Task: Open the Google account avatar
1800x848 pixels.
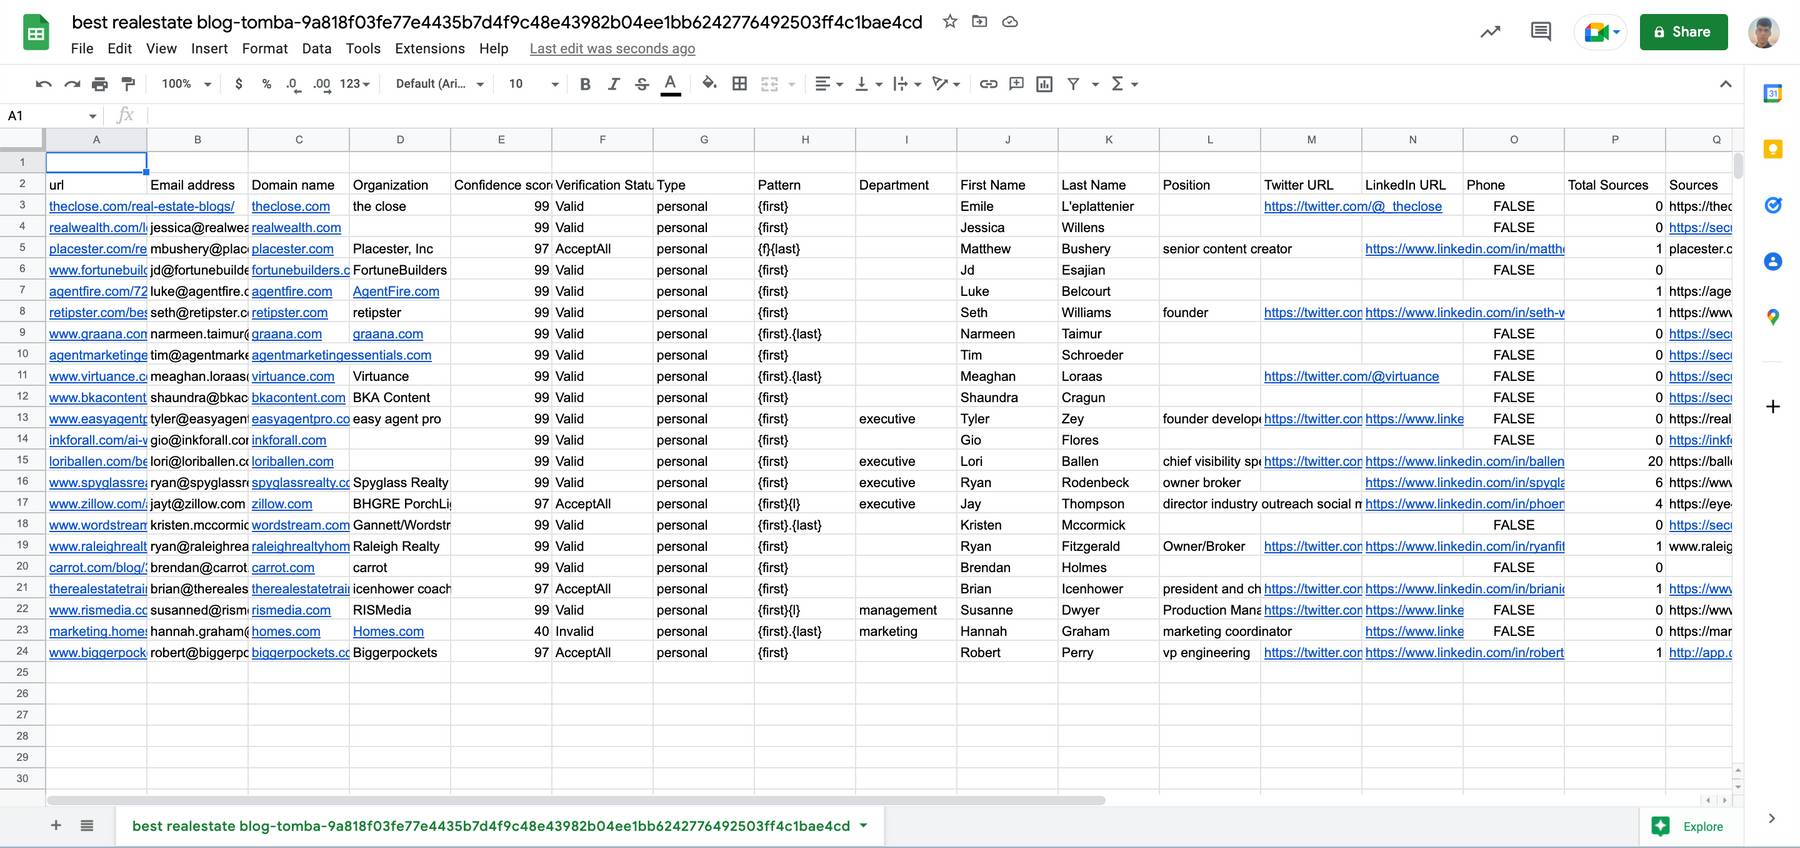Action: pos(1763,32)
